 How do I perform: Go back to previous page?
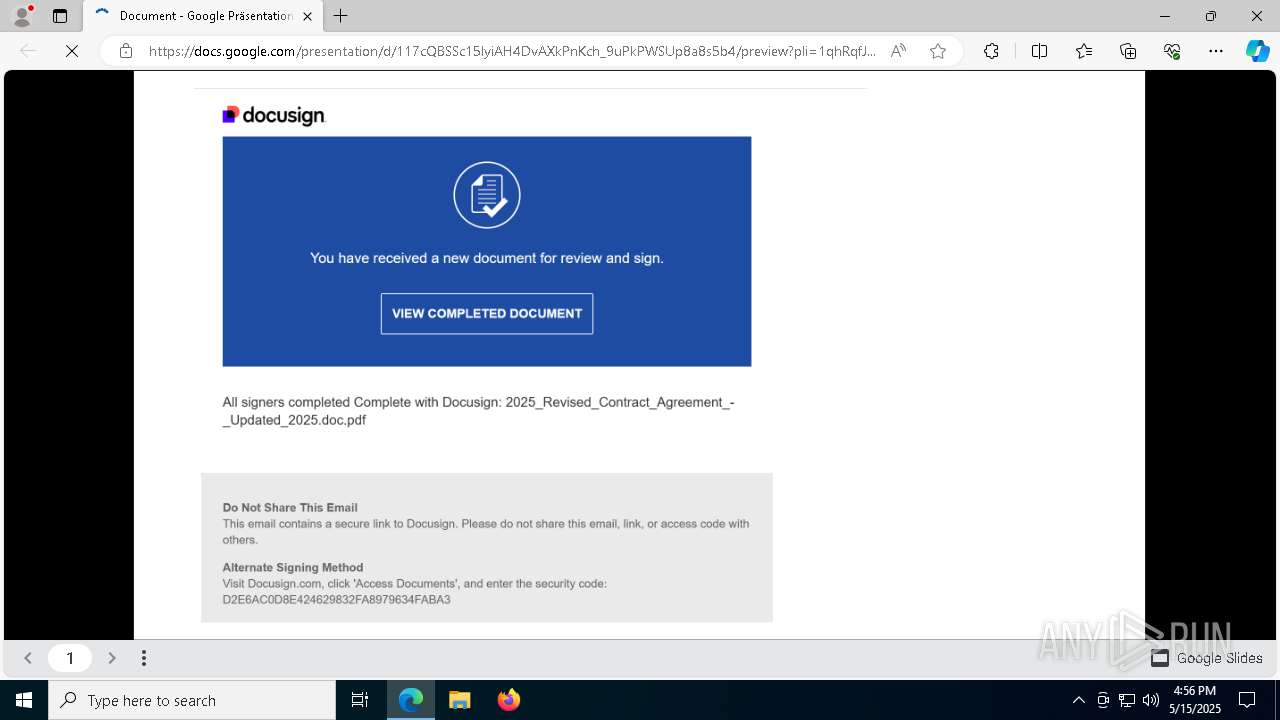pyautogui.click(x=28, y=51)
